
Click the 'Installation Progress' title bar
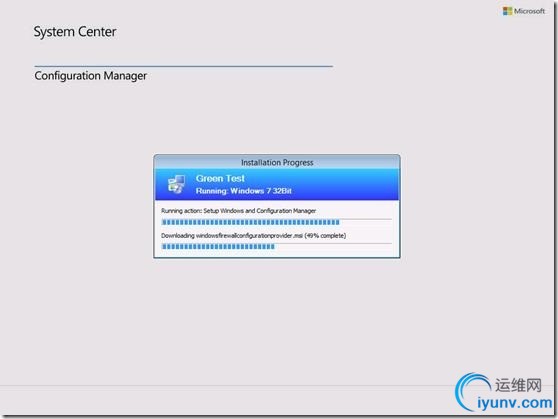point(277,162)
